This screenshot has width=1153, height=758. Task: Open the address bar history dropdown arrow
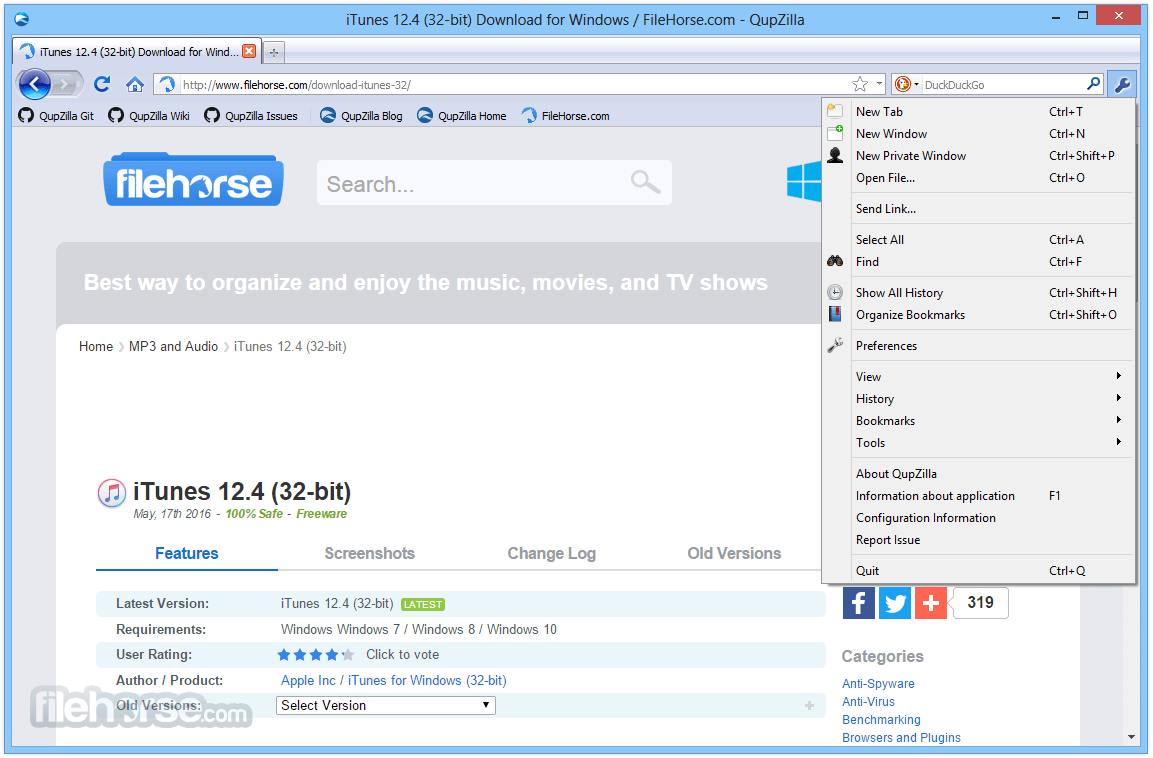coord(879,85)
